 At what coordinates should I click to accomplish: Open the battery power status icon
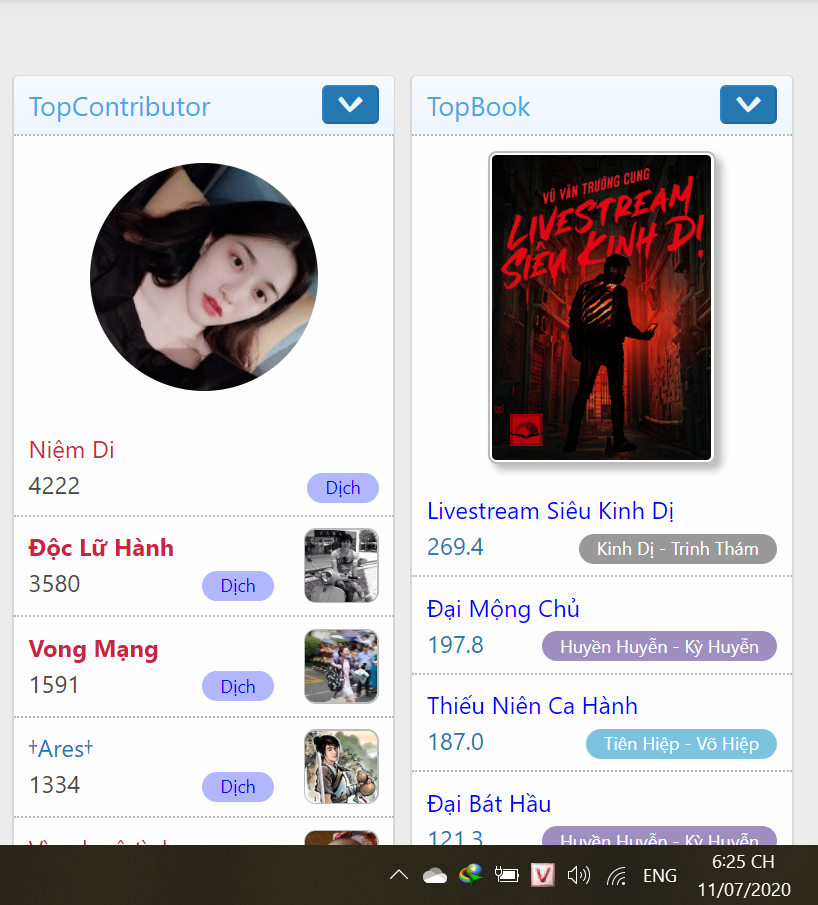506,876
